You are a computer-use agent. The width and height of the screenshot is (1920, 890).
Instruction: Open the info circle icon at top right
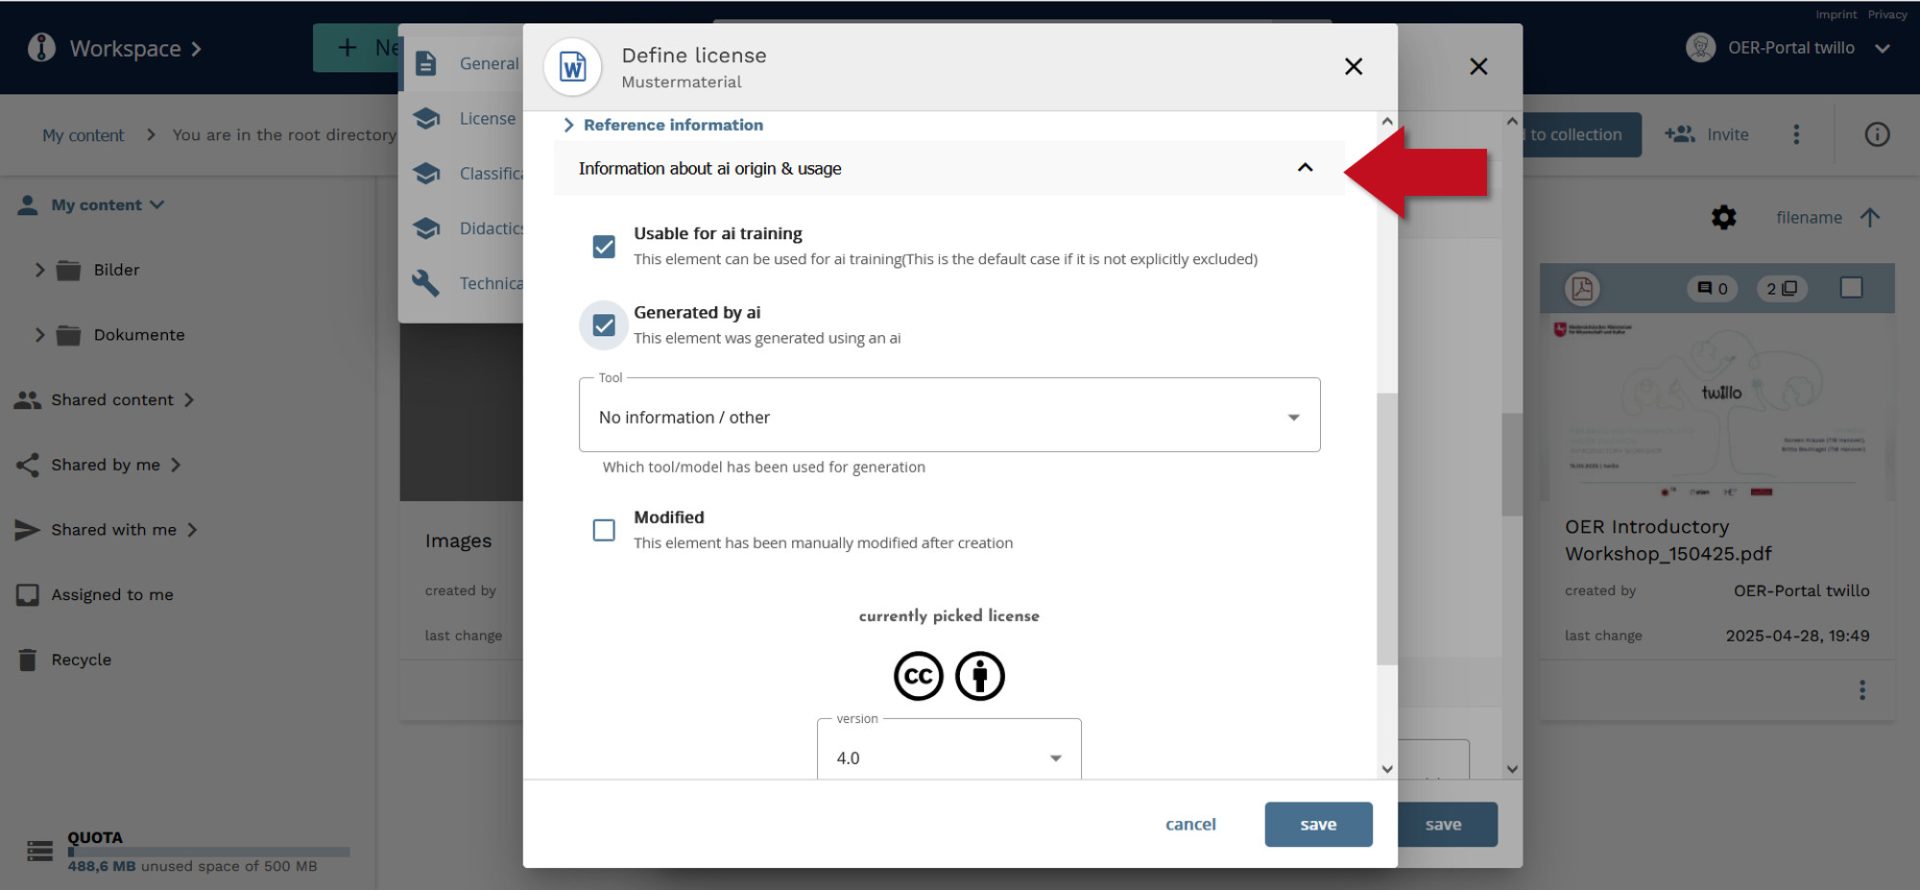(x=1876, y=135)
